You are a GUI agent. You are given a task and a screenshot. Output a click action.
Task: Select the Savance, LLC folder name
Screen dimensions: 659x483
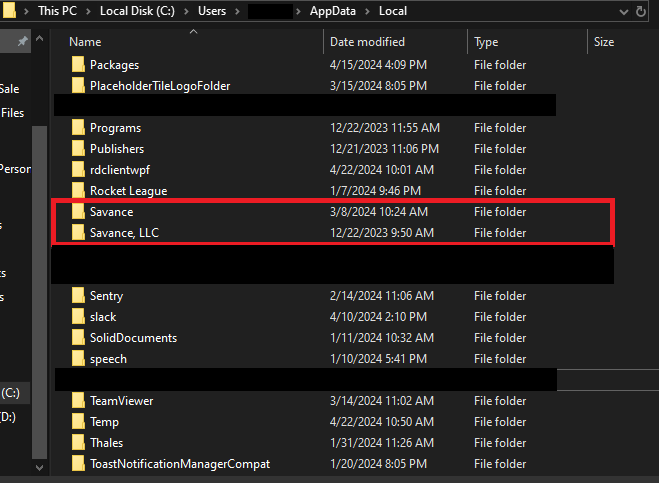(124, 233)
